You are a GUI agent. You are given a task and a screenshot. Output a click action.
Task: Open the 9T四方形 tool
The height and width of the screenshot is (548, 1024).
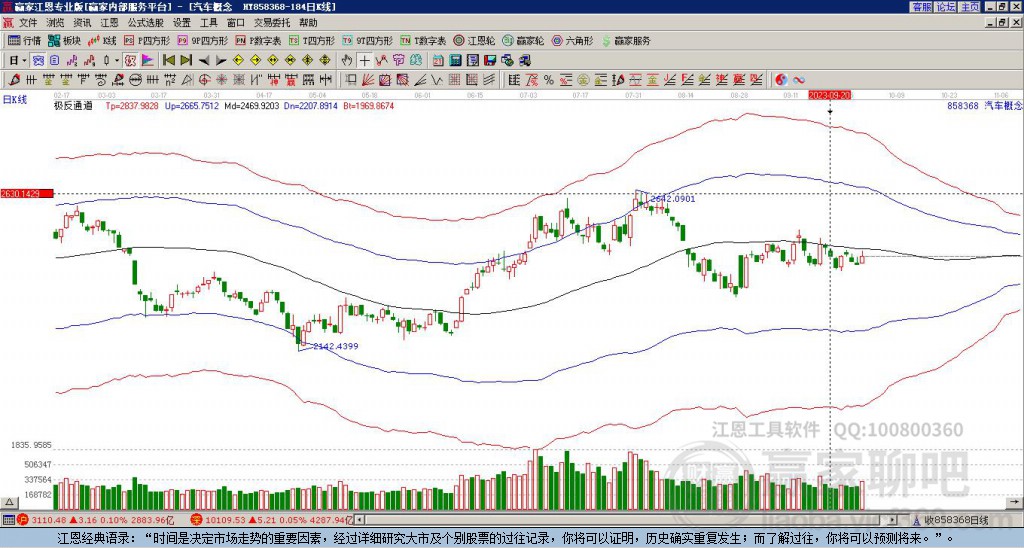point(368,40)
